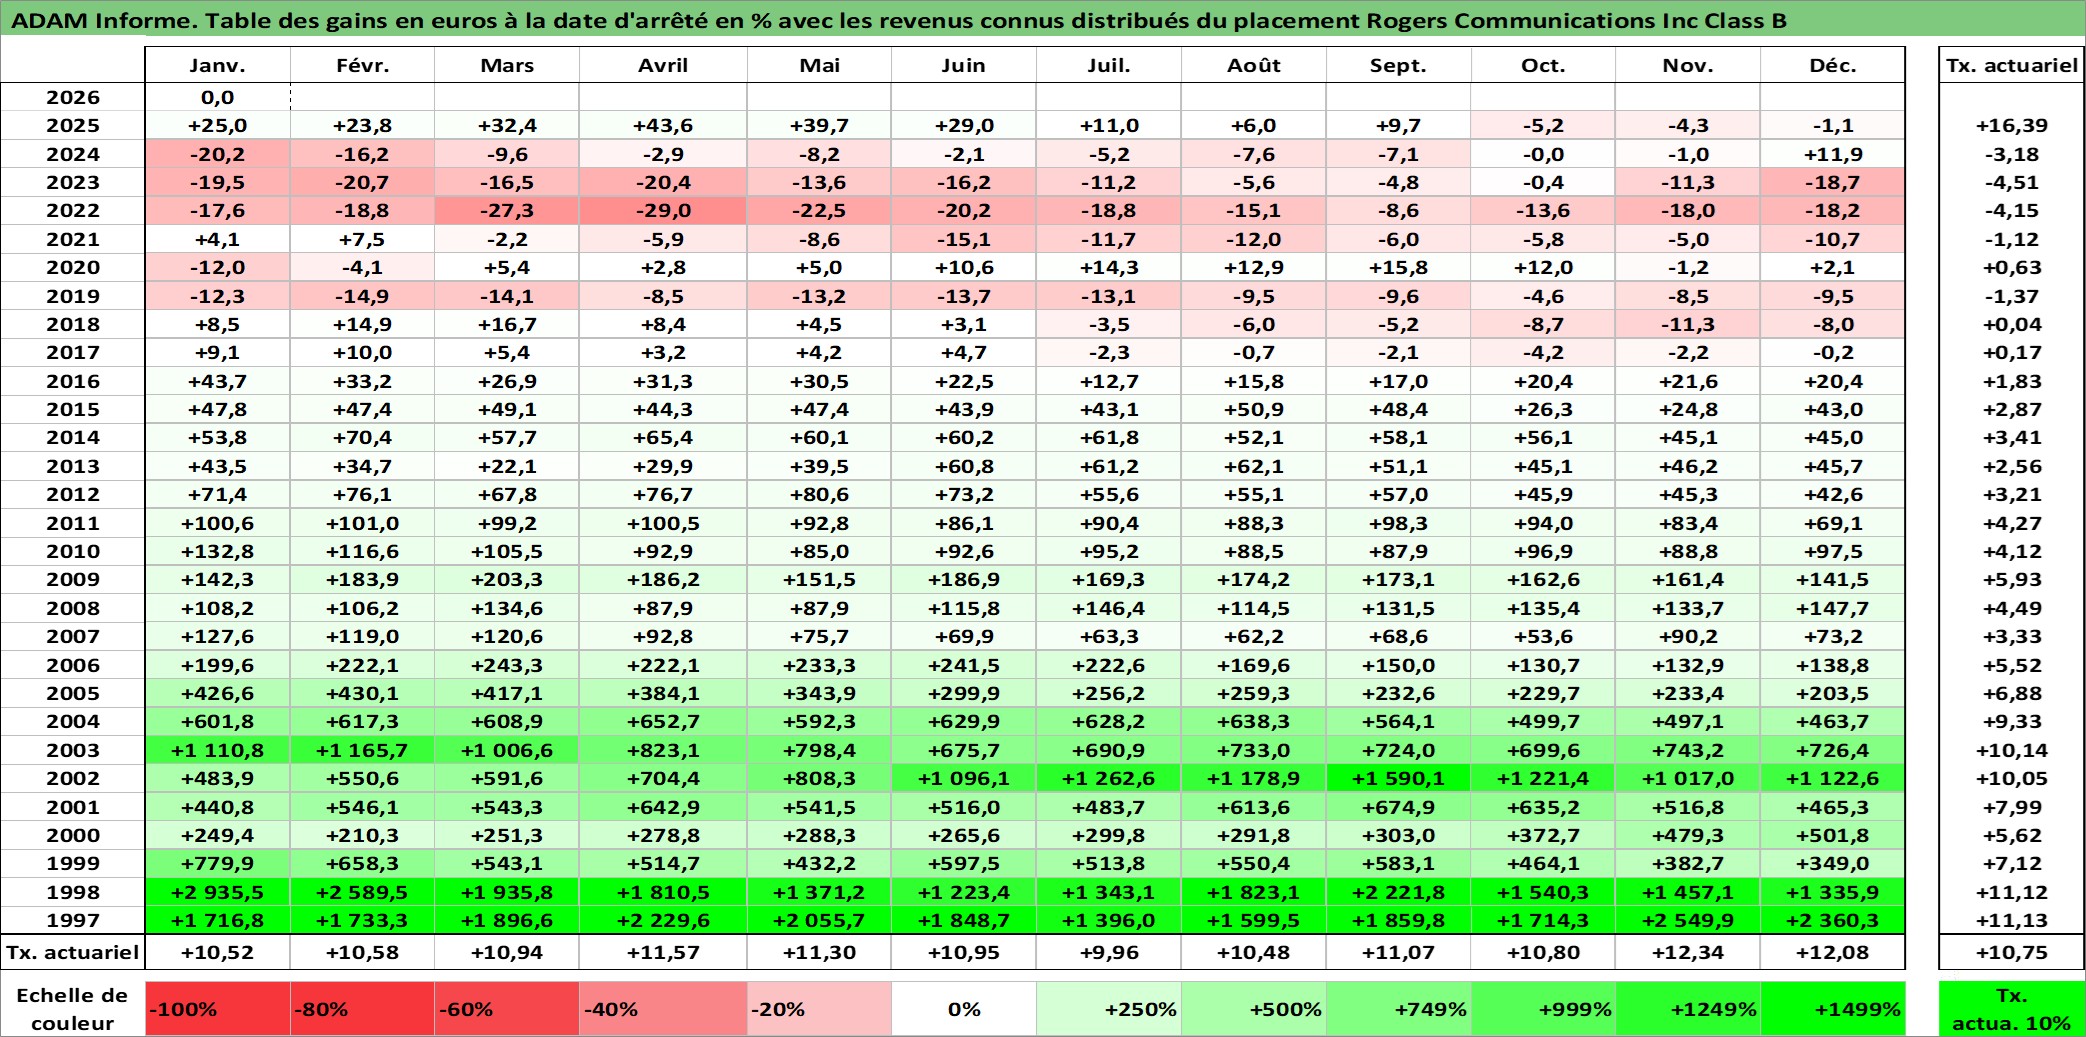Select the Tx. actua. 10% green legend cell
Image resolution: width=2086 pixels, height=1037 pixels.
point(2012,1009)
